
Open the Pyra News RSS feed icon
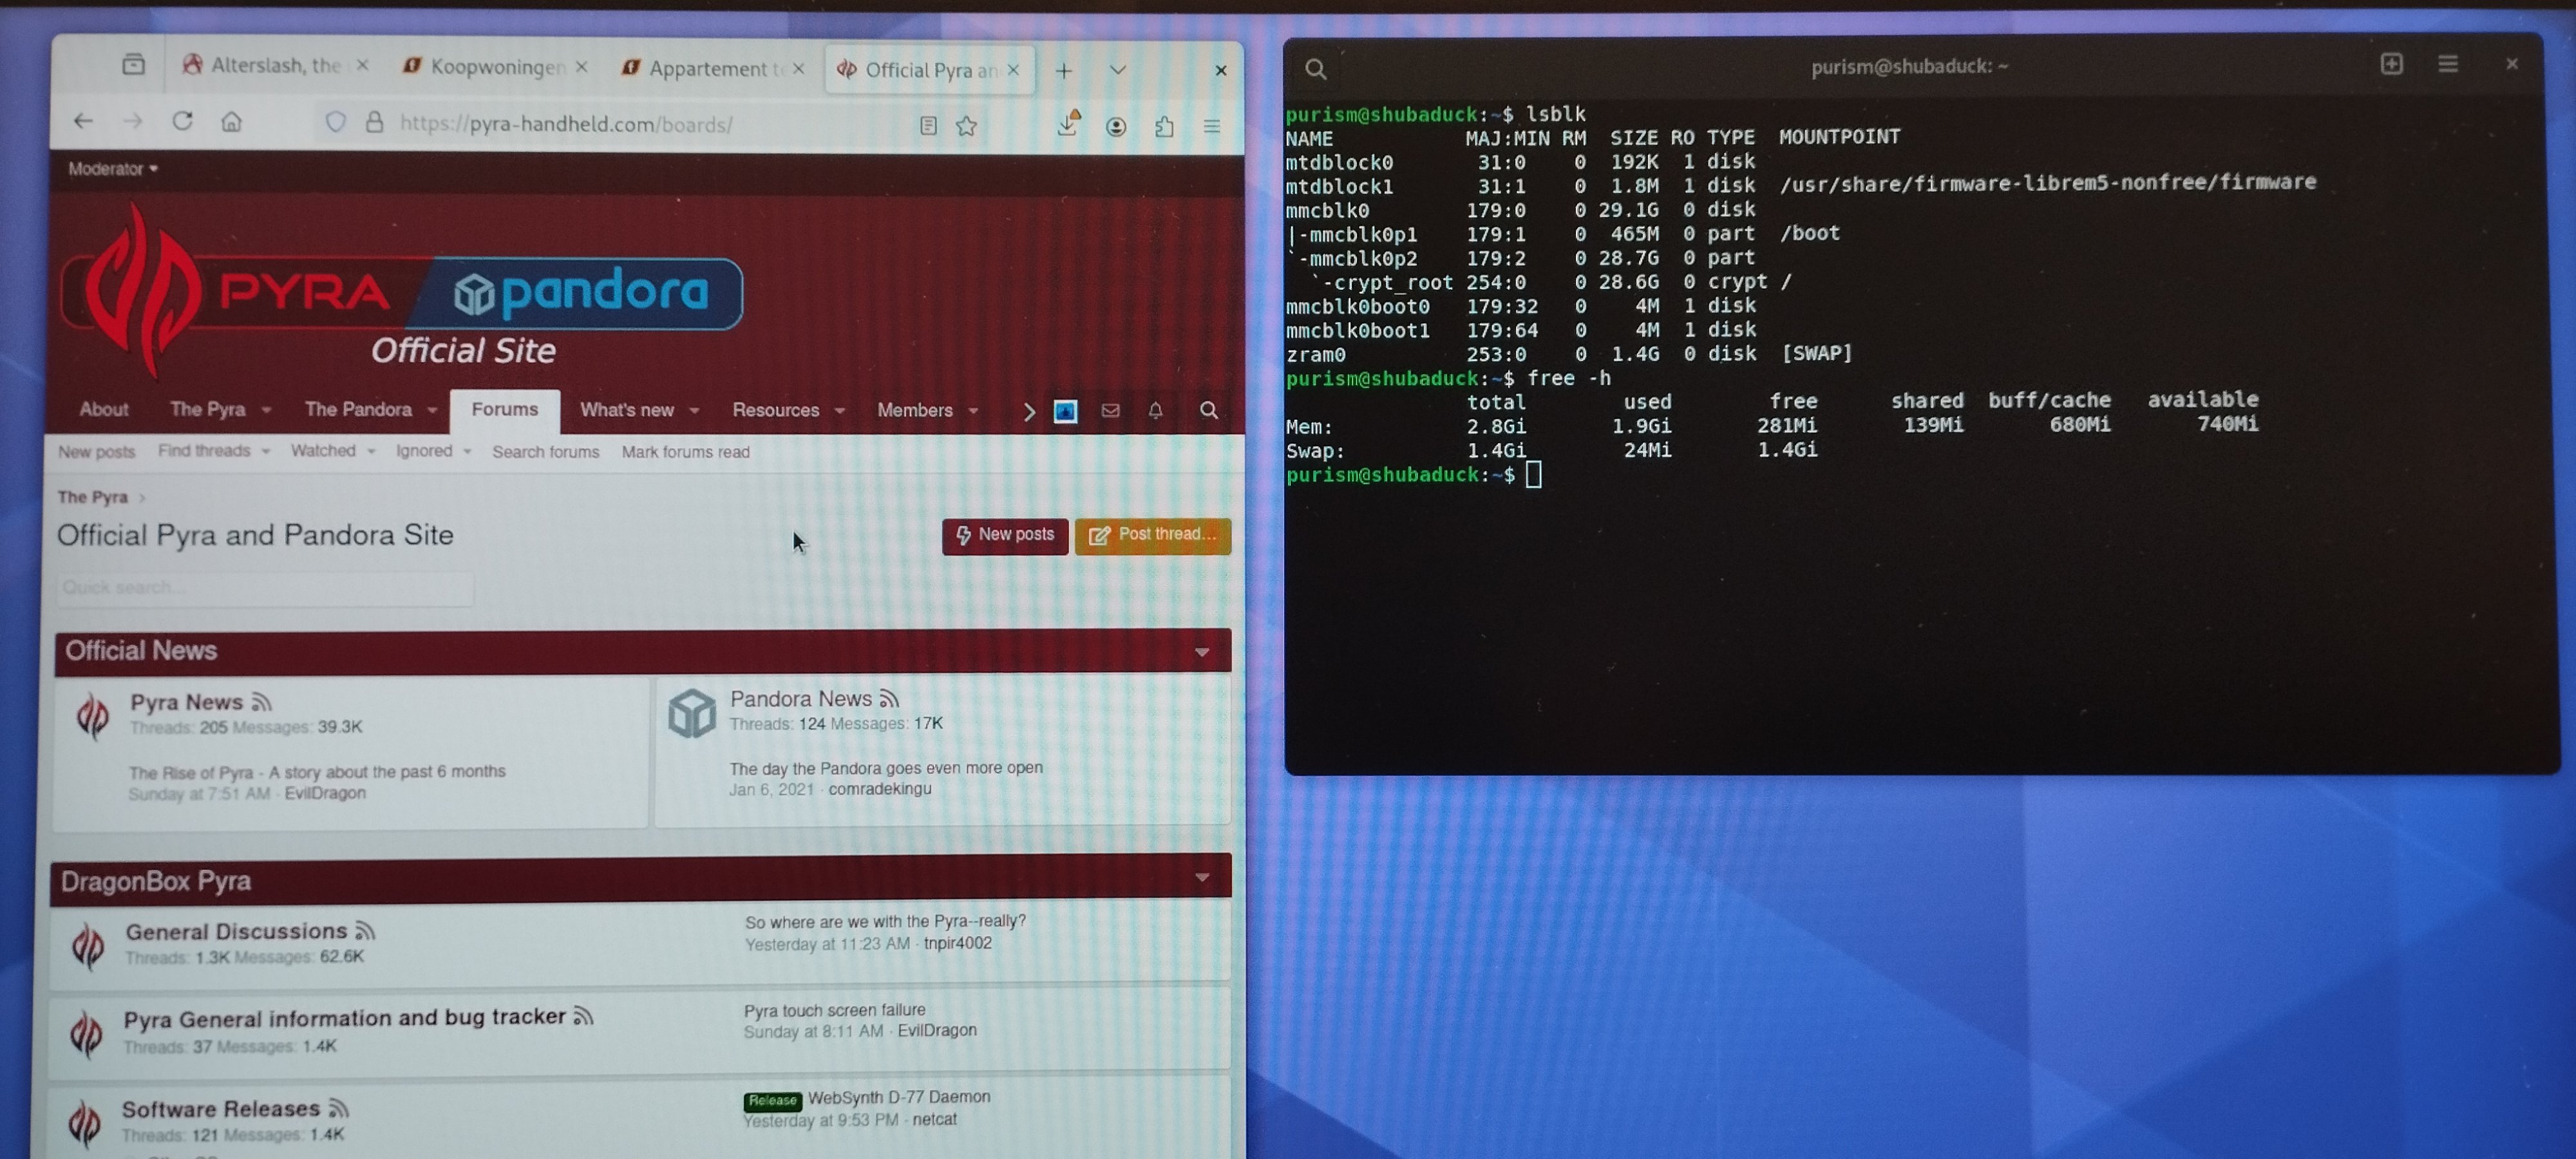(262, 702)
